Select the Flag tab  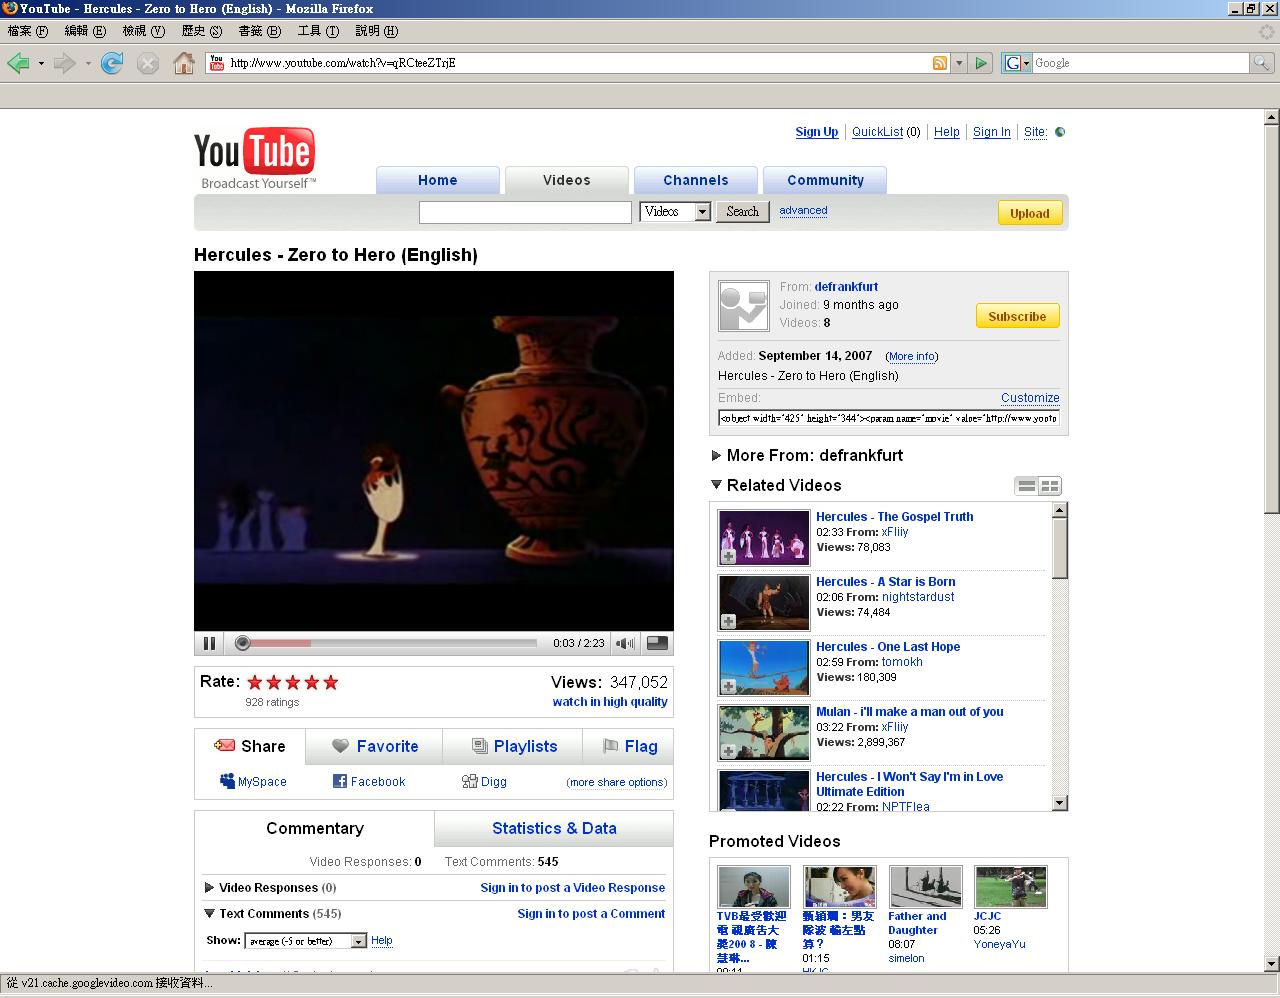click(x=629, y=746)
